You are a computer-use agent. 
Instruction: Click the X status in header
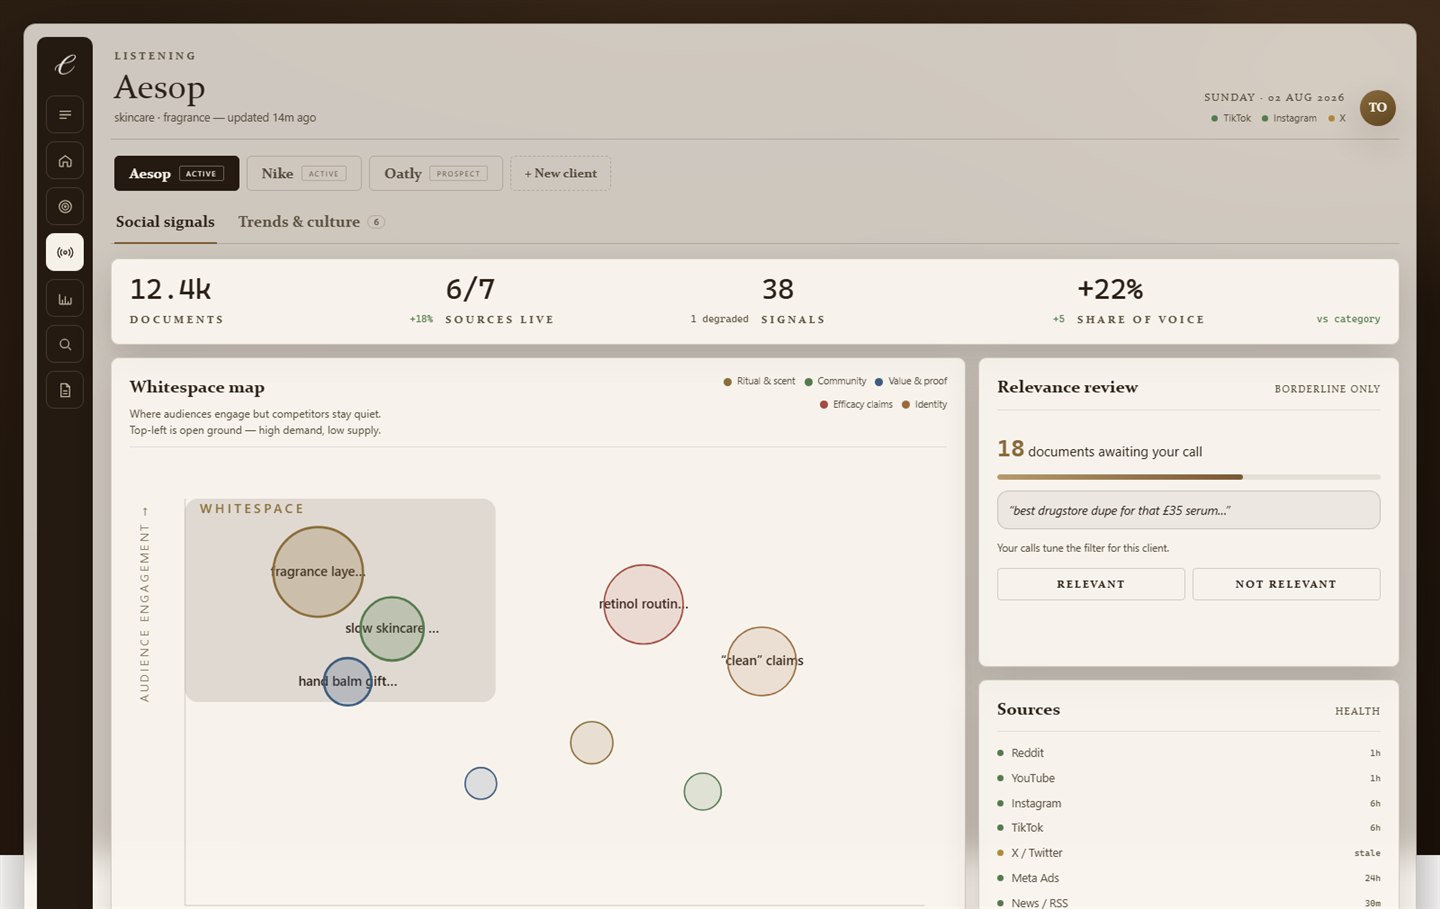(x=1337, y=118)
